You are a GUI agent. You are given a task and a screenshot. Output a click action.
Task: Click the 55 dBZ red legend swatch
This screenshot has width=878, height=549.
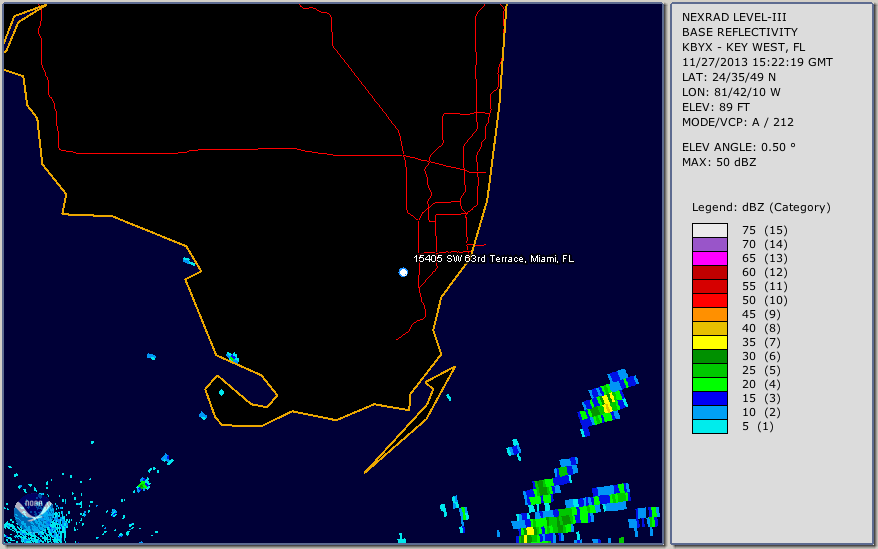[x=709, y=286]
